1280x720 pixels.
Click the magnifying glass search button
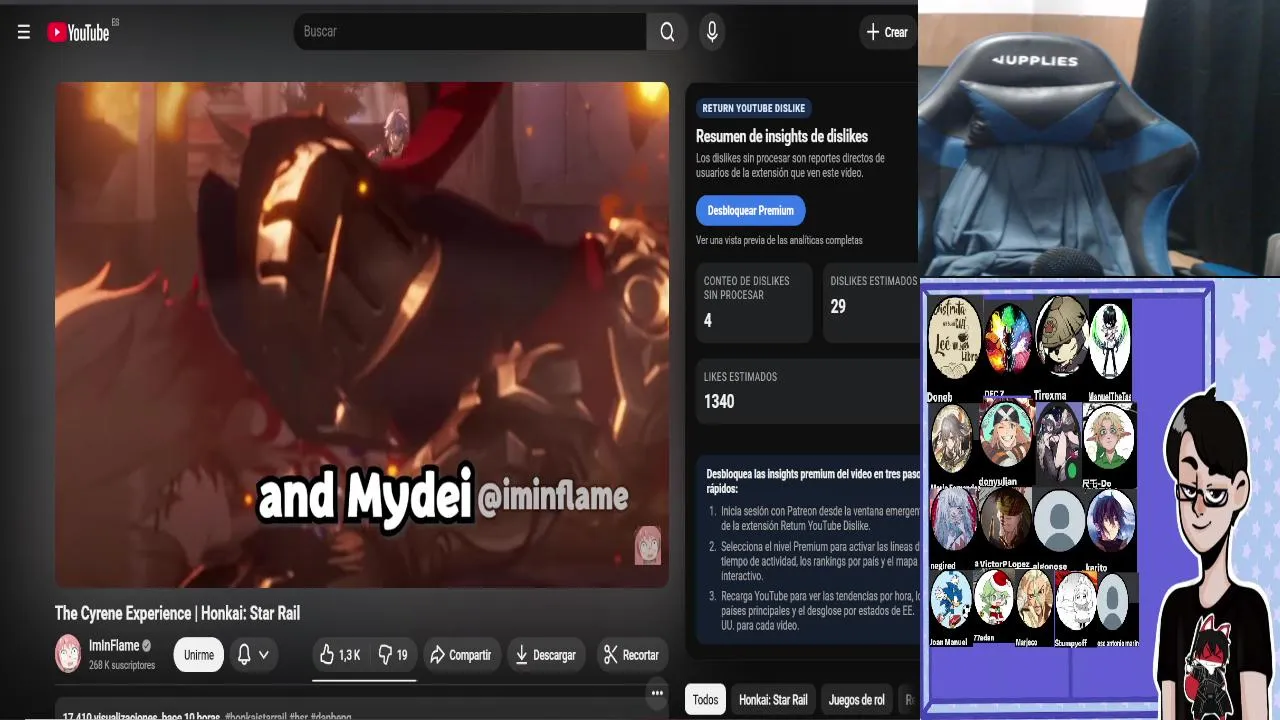667,32
